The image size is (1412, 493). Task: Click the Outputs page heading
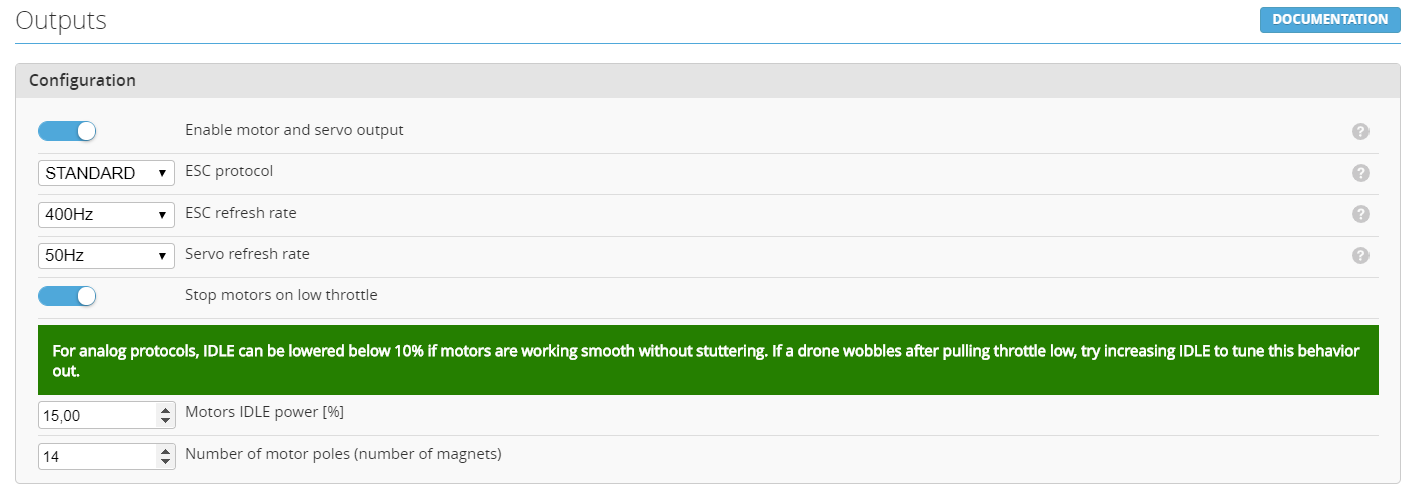point(61,20)
